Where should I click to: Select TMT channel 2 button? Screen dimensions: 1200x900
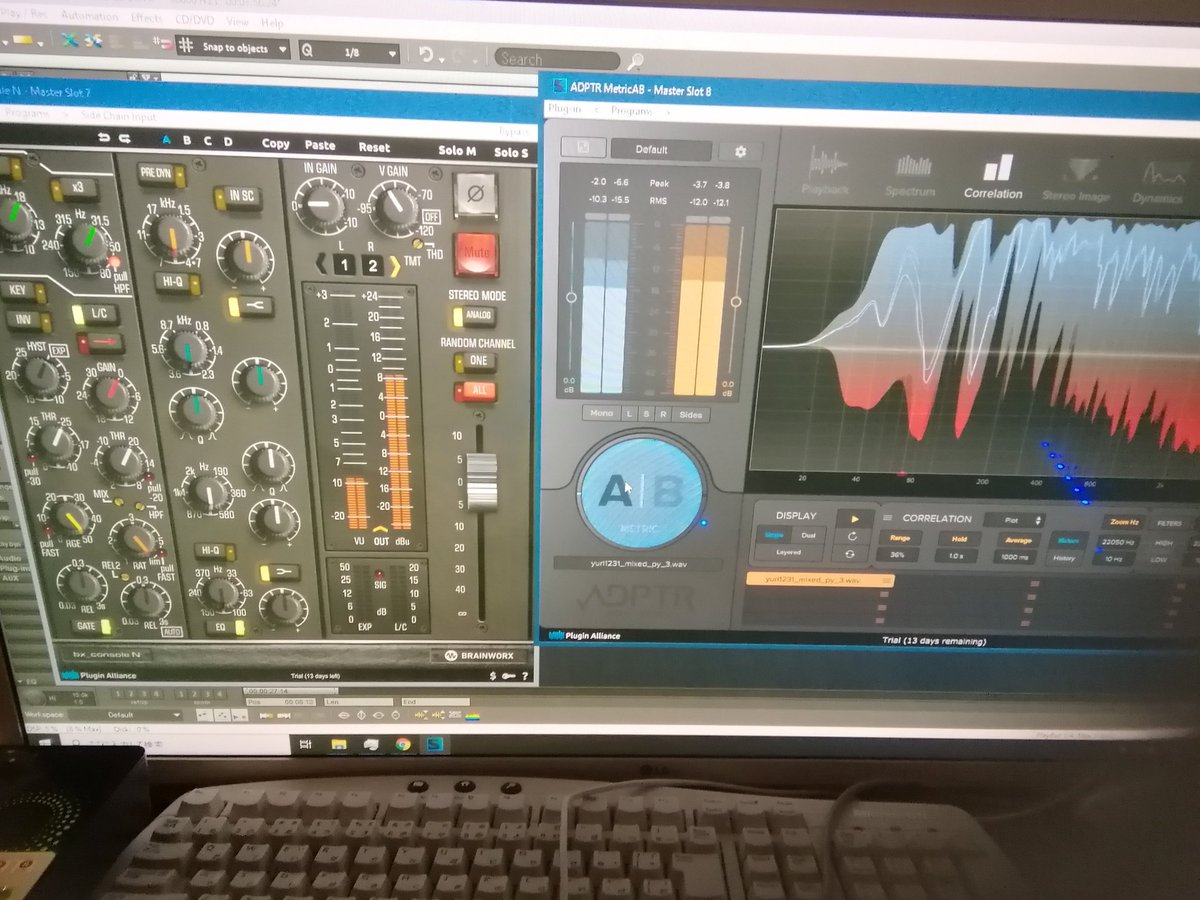pos(371,265)
